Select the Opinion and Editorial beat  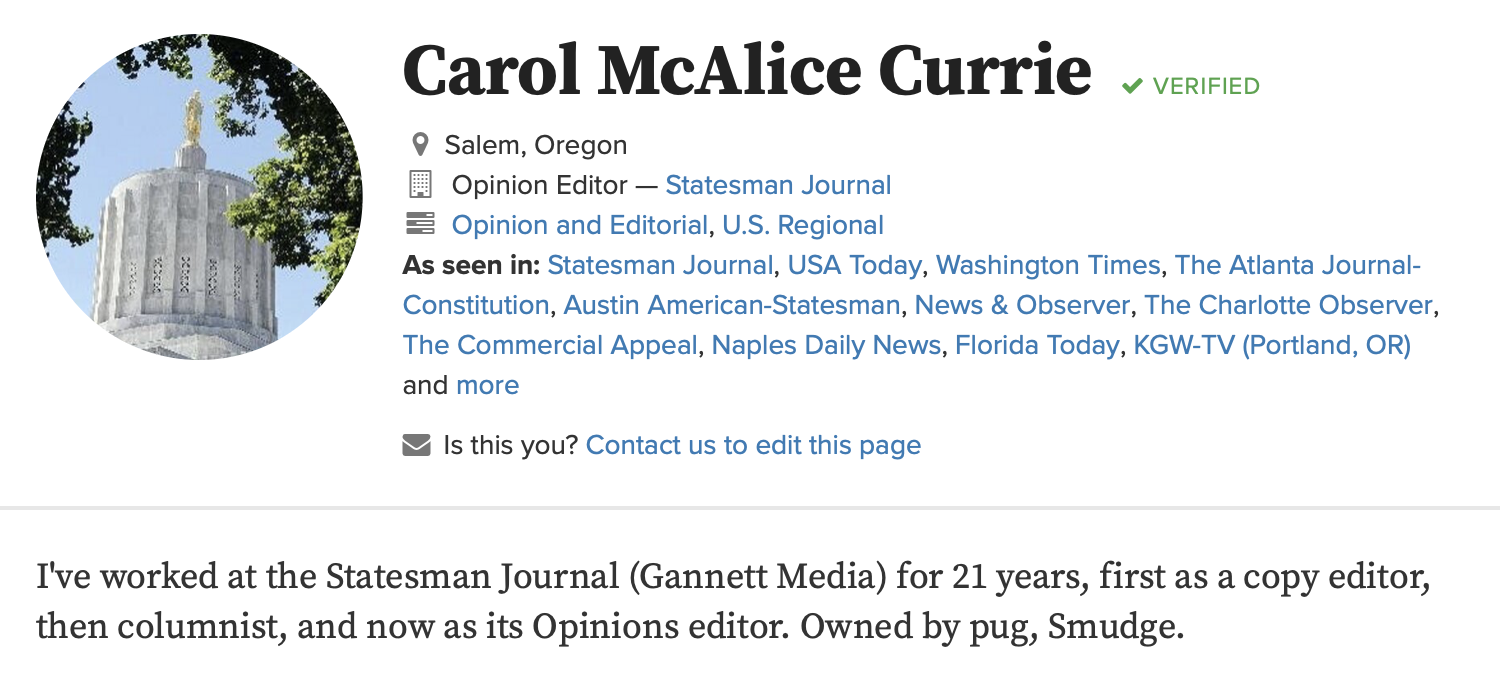point(579,225)
